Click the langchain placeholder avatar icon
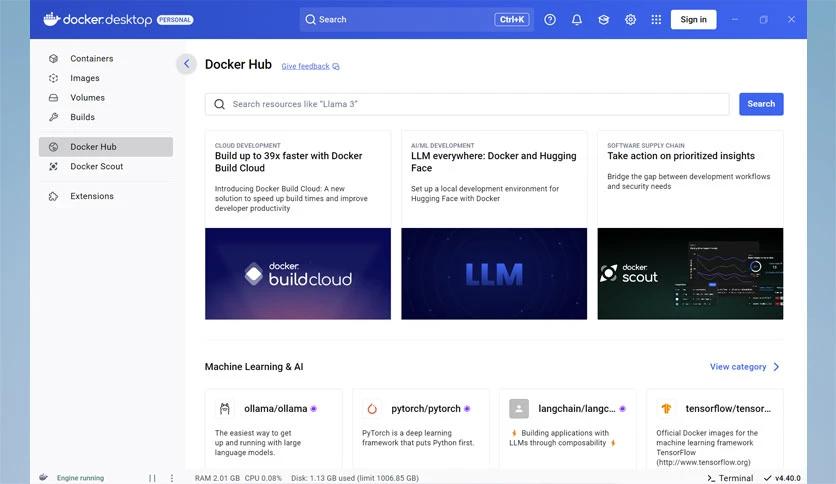This screenshot has width=836, height=484. pos(519,409)
